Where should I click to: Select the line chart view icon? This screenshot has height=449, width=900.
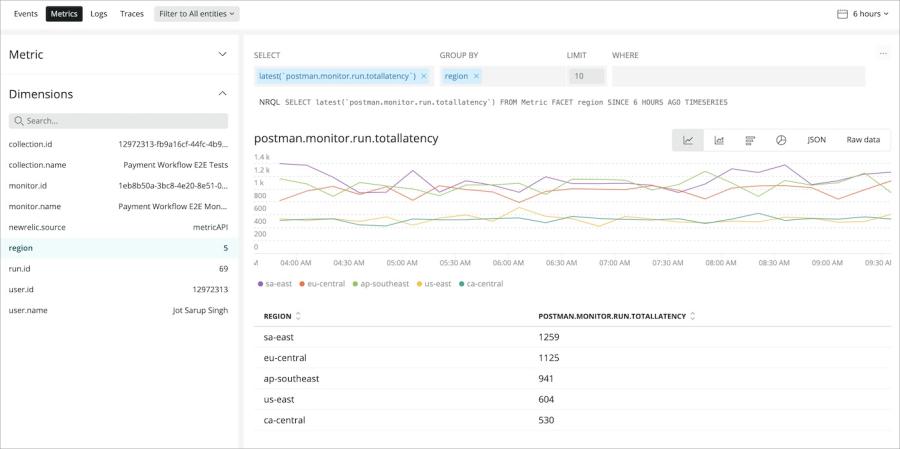688,140
